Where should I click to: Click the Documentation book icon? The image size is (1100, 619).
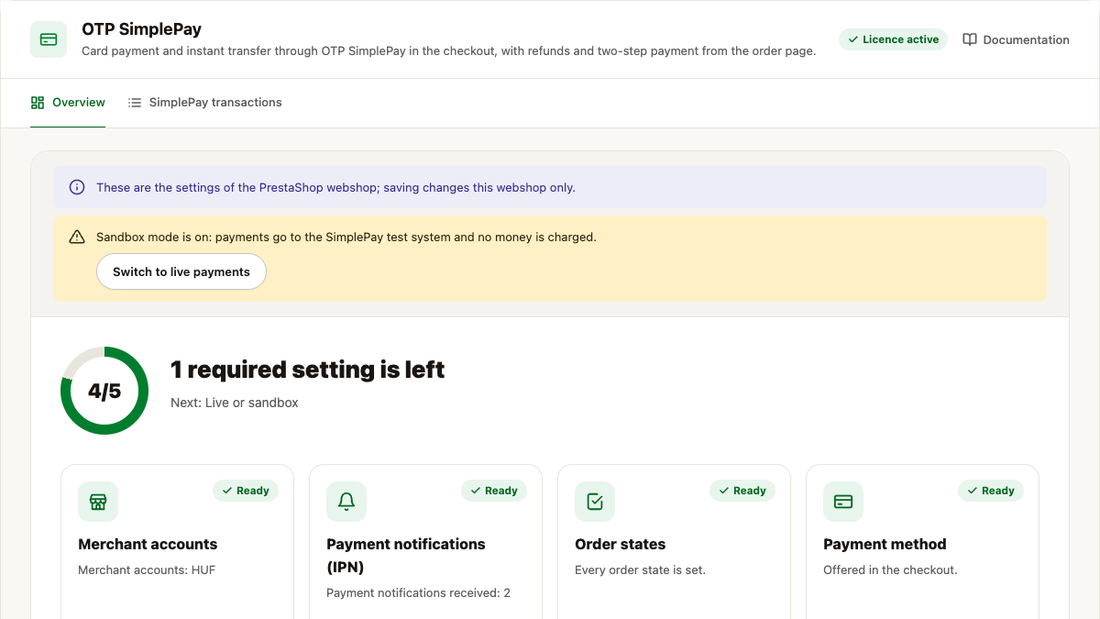tap(970, 39)
